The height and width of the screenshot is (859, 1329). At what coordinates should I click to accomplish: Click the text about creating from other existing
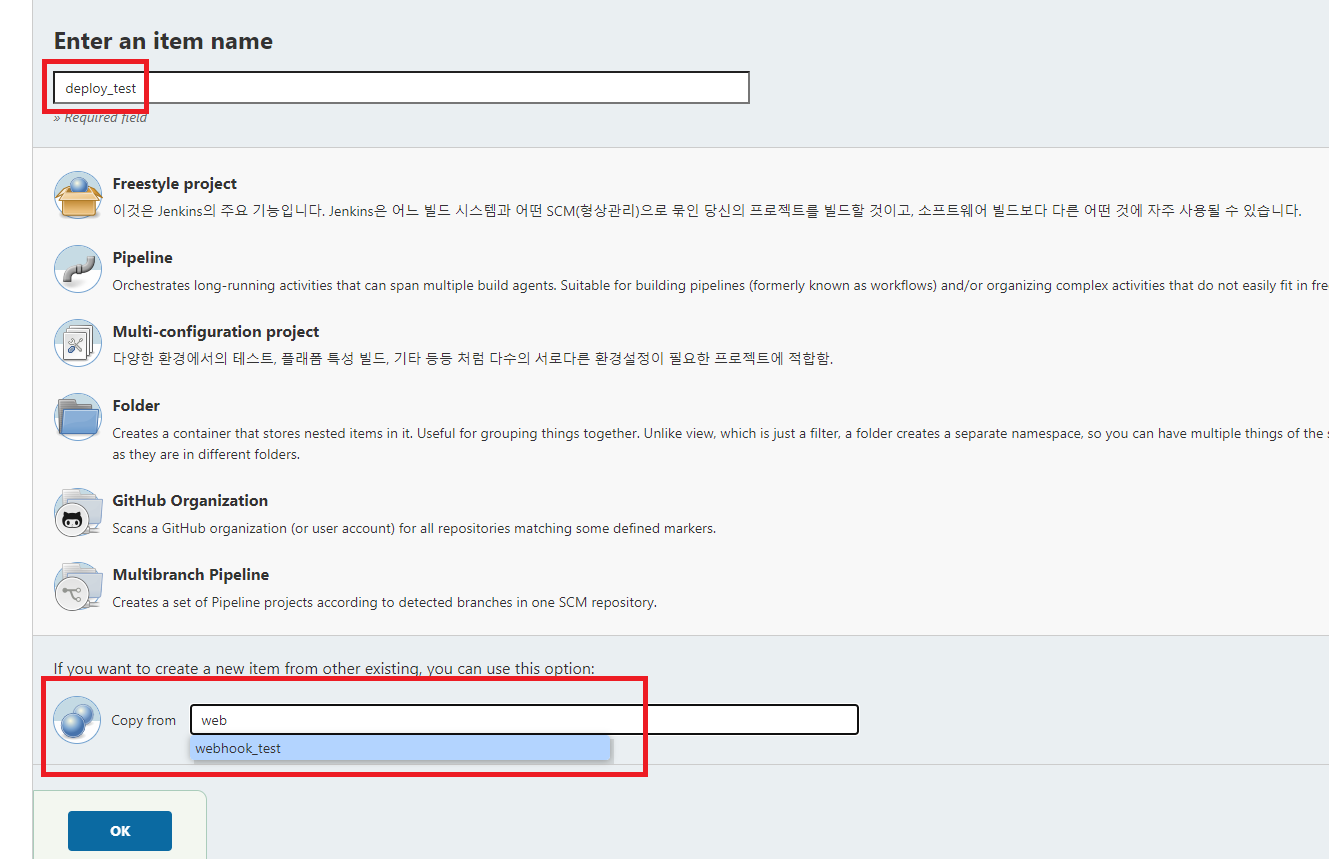pos(324,667)
